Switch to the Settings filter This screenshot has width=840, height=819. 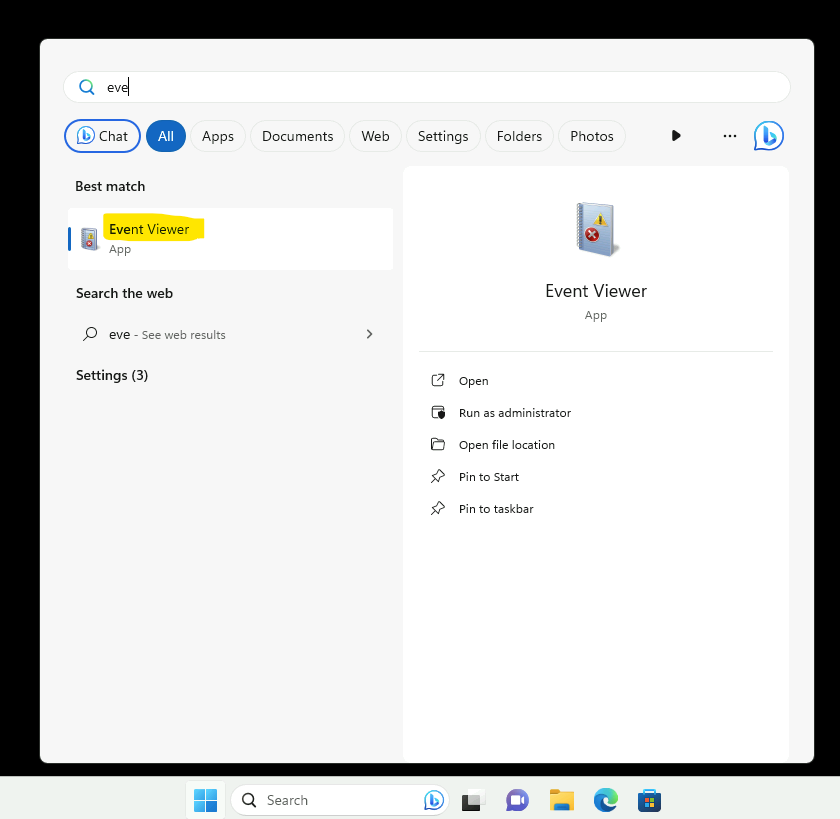point(442,136)
